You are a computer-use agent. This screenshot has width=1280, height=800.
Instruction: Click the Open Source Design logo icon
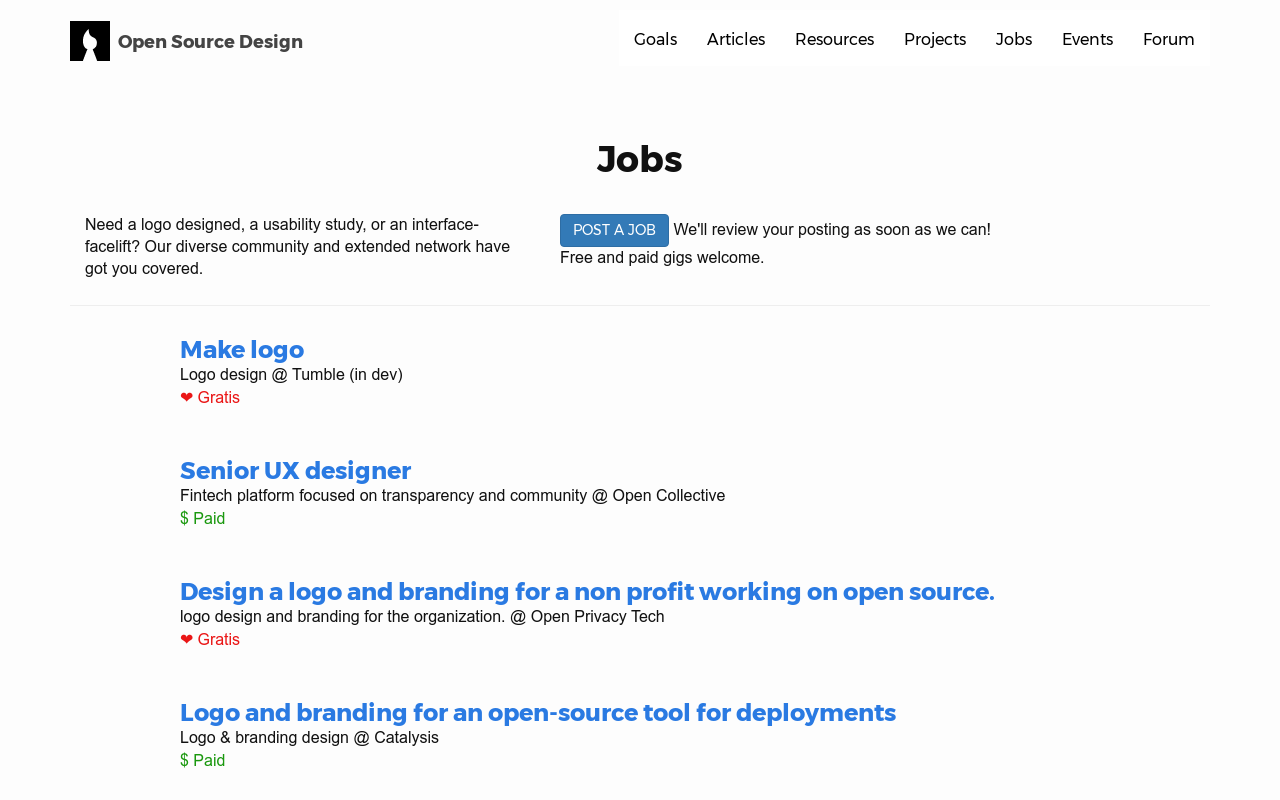coord(90,41)
